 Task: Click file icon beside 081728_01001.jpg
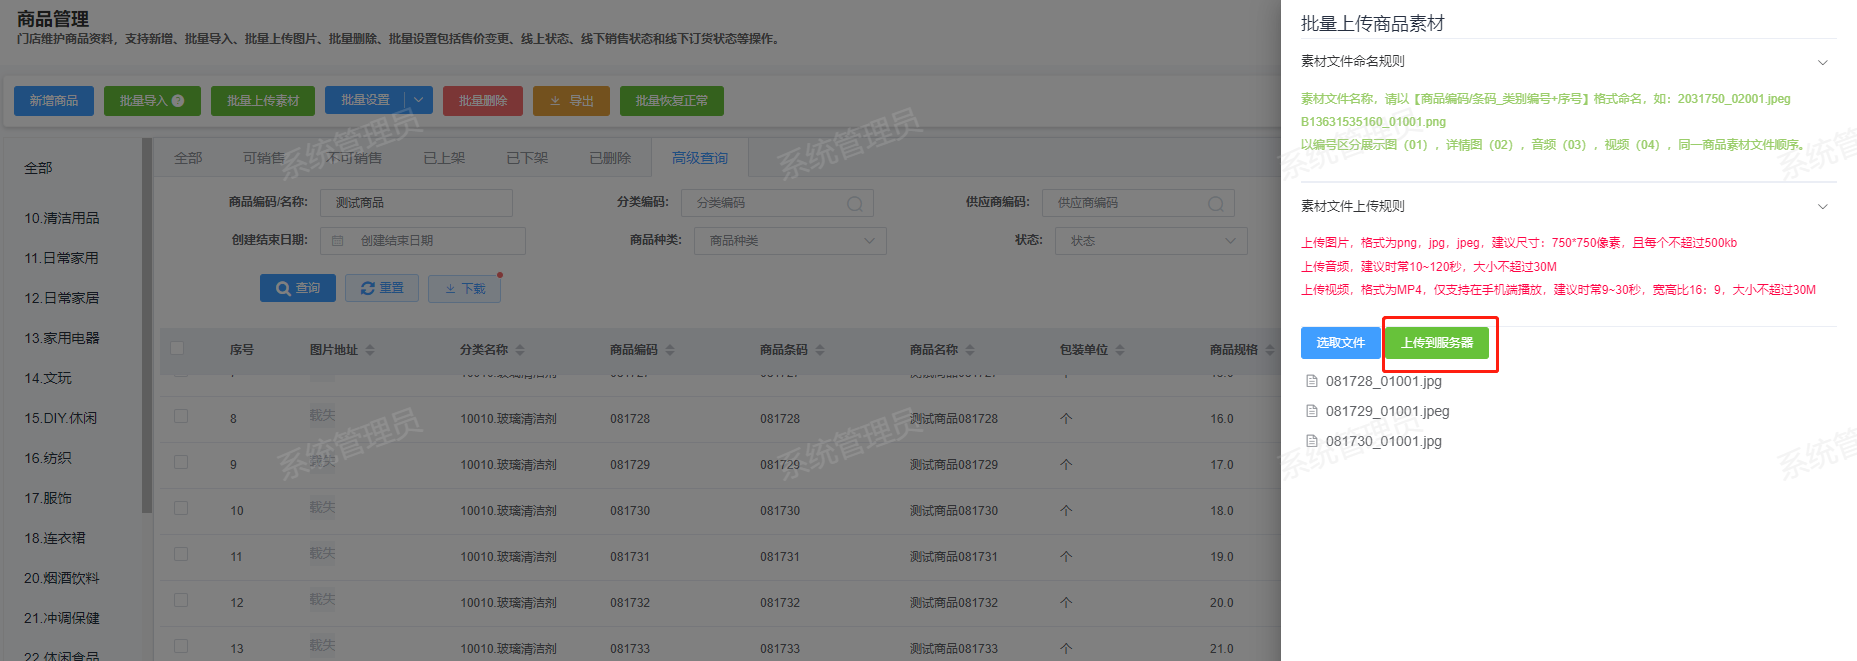[x=1312, y=381]
